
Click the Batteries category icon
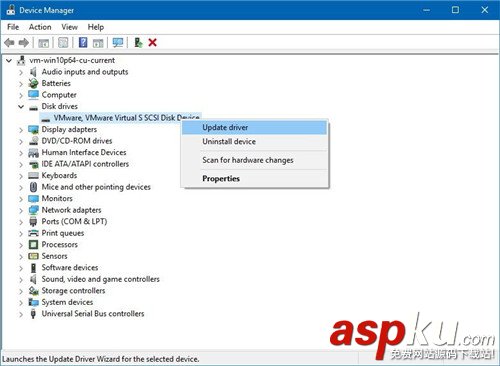click(x=33, y=83)
